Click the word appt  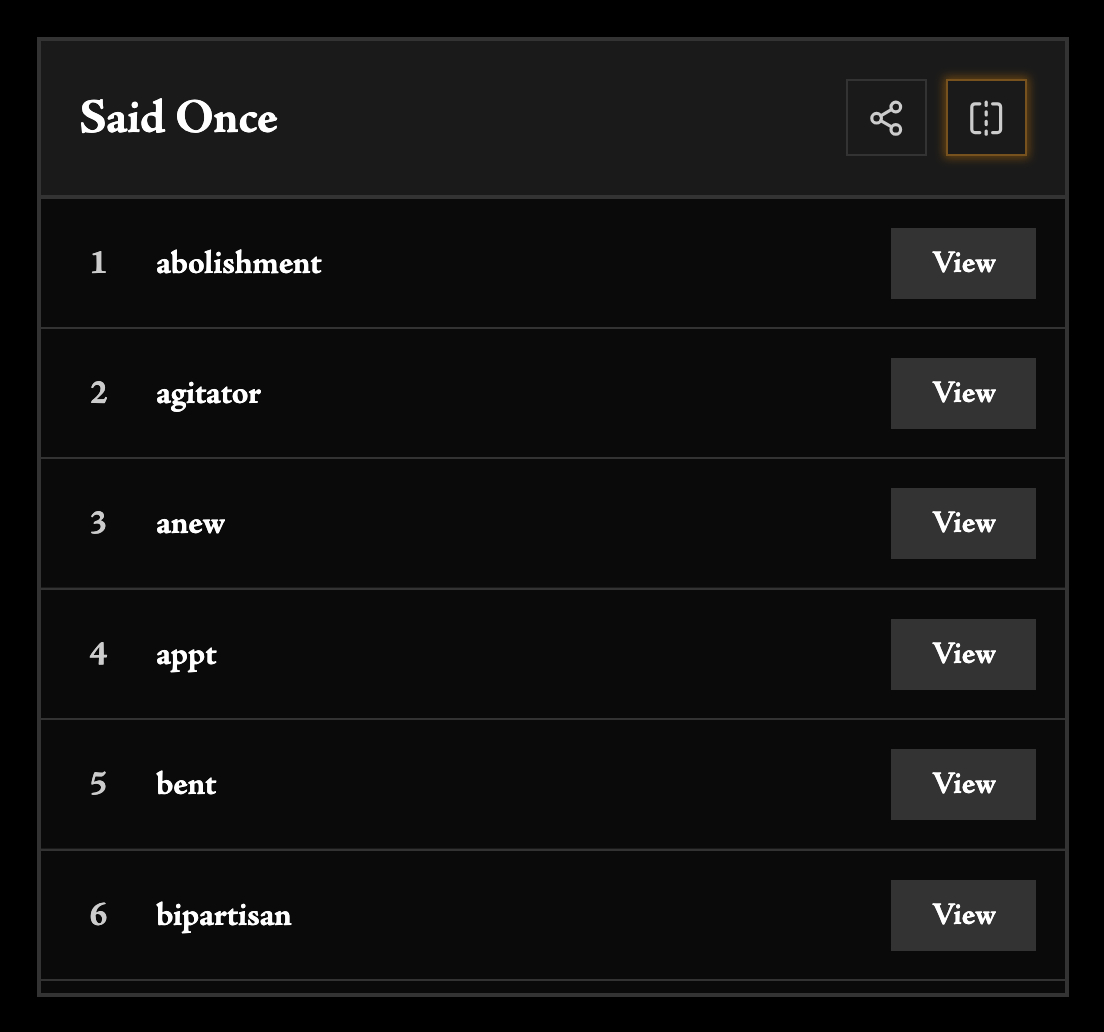[186, 654]
